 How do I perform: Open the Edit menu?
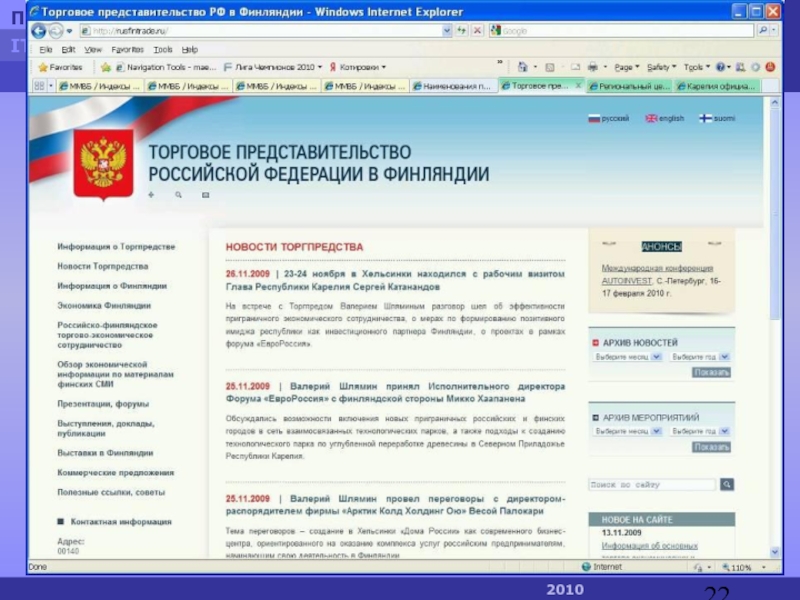[x=68, y=49]
